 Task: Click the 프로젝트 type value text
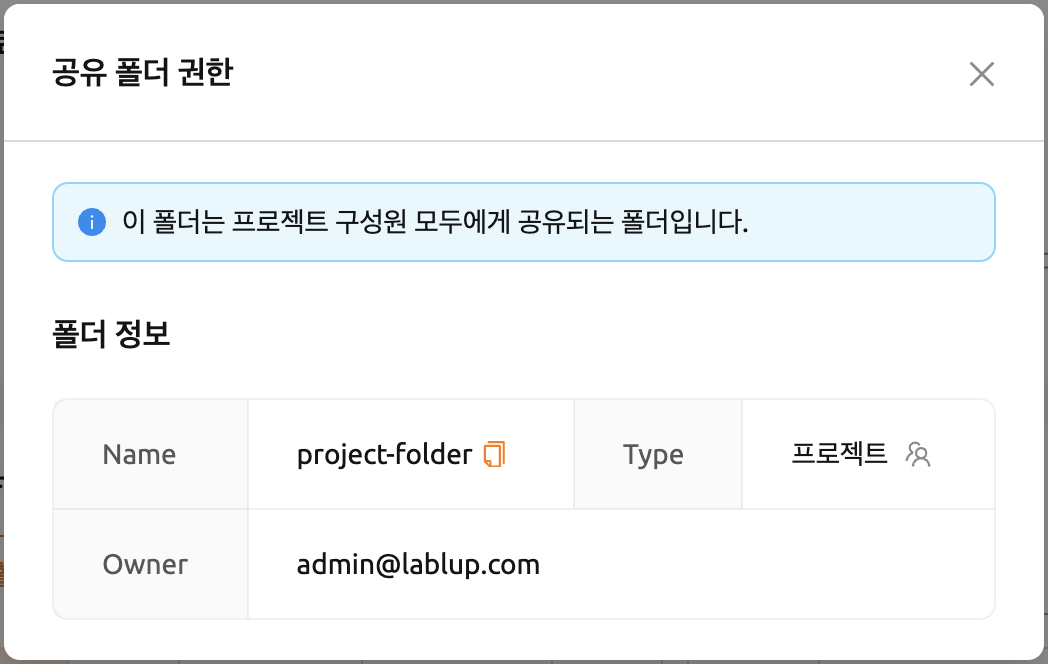pos(839,454)
